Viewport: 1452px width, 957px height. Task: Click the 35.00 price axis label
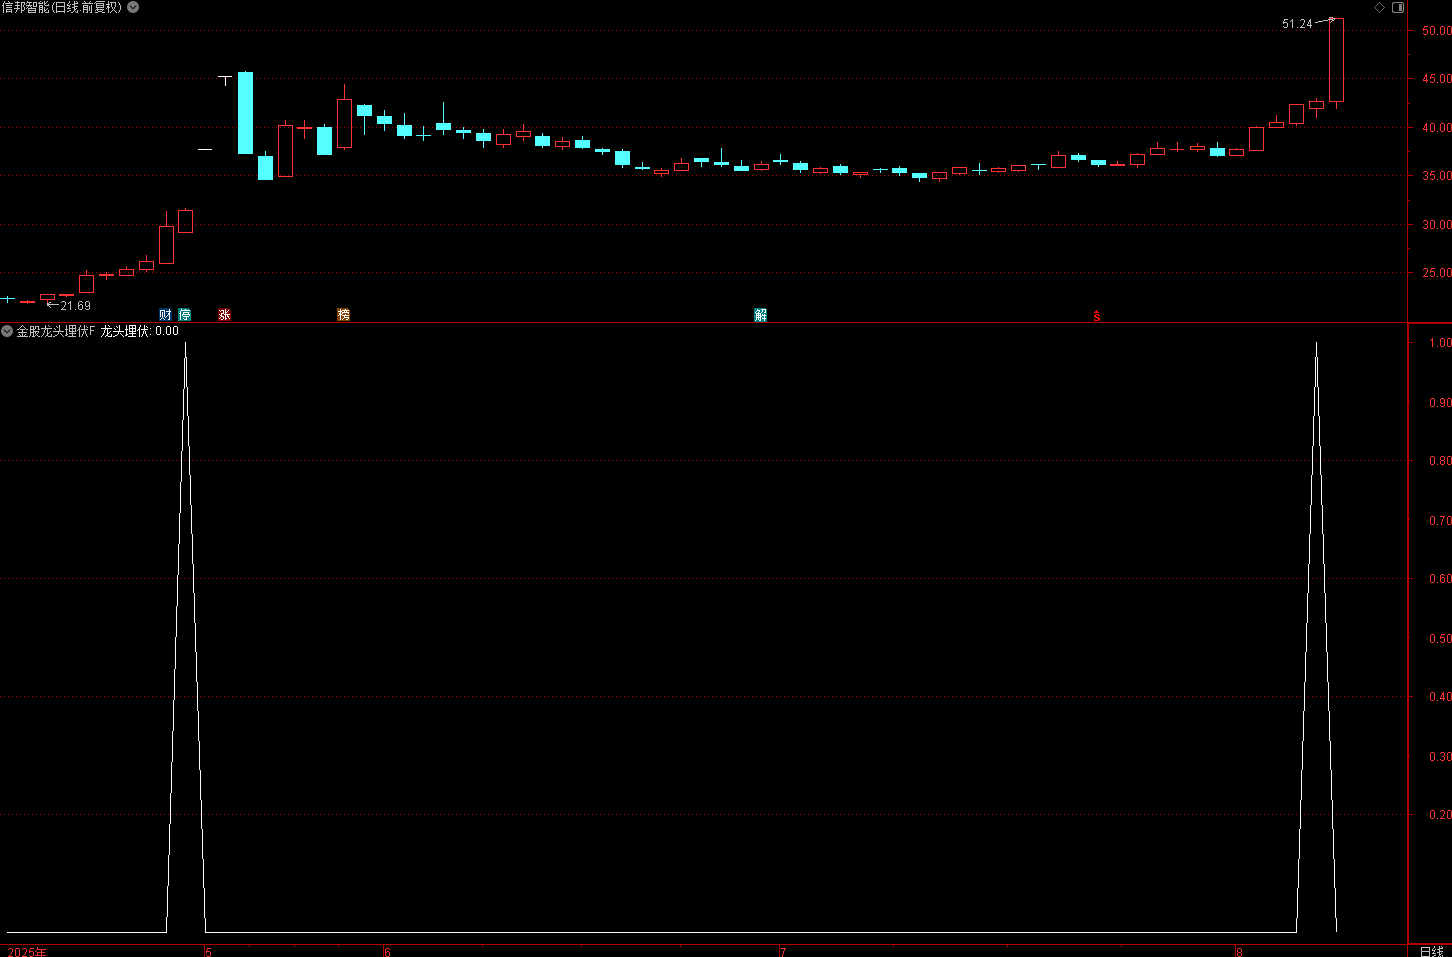[1436, 176]
